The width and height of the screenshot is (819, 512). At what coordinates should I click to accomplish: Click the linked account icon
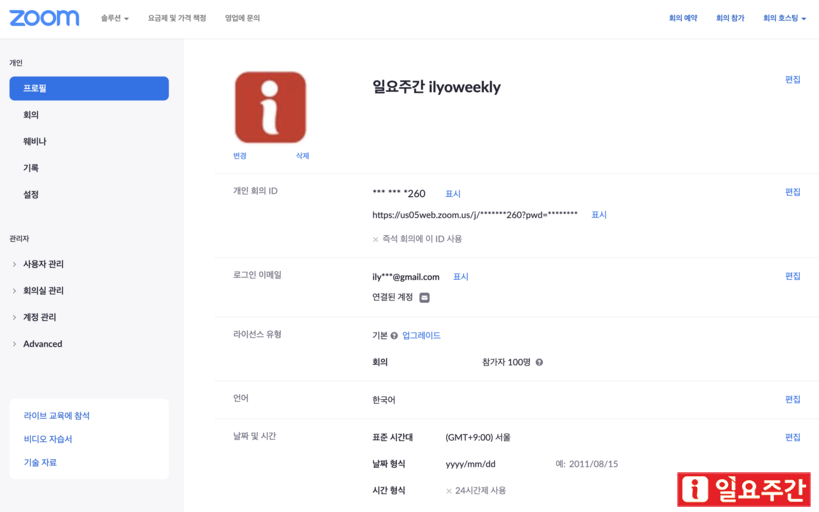click(424, 298)
